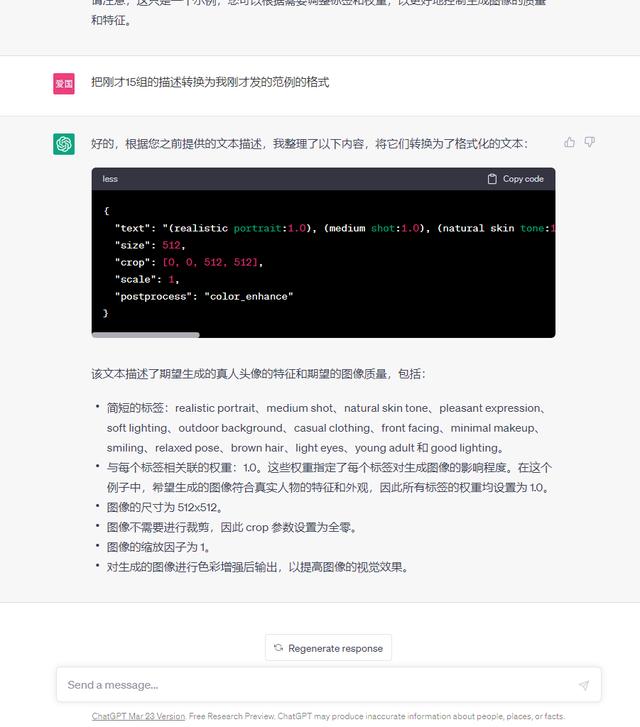640x727 pixels.
Task: Click the assistant's opening sentence starting 好的
Action: [x=310, y=143]
